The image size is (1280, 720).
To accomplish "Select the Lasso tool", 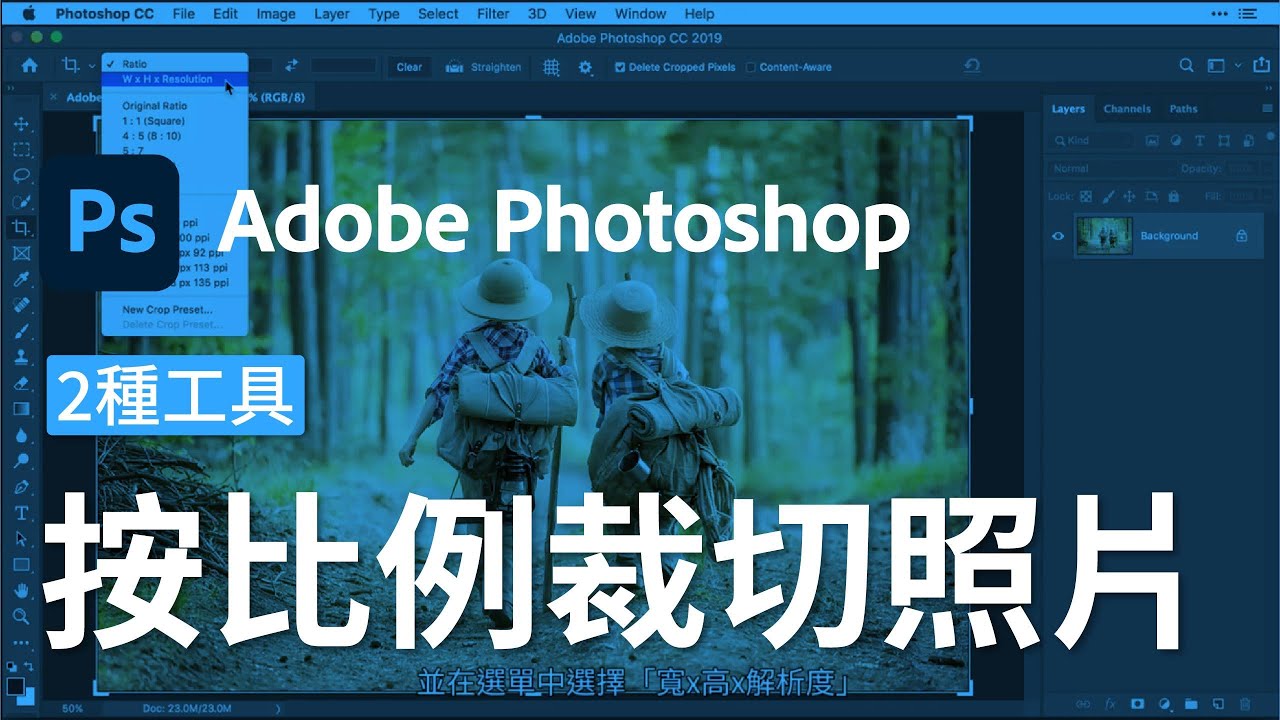I will click(21, 176).
